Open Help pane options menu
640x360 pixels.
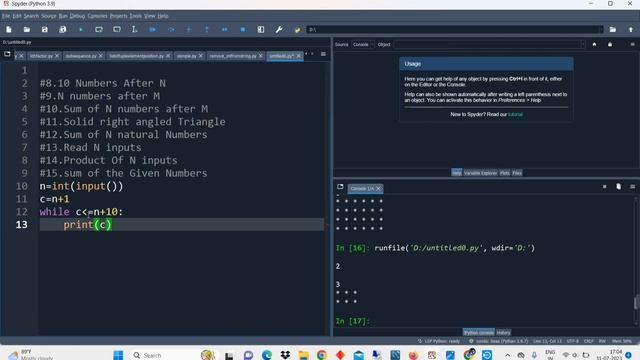632,44
